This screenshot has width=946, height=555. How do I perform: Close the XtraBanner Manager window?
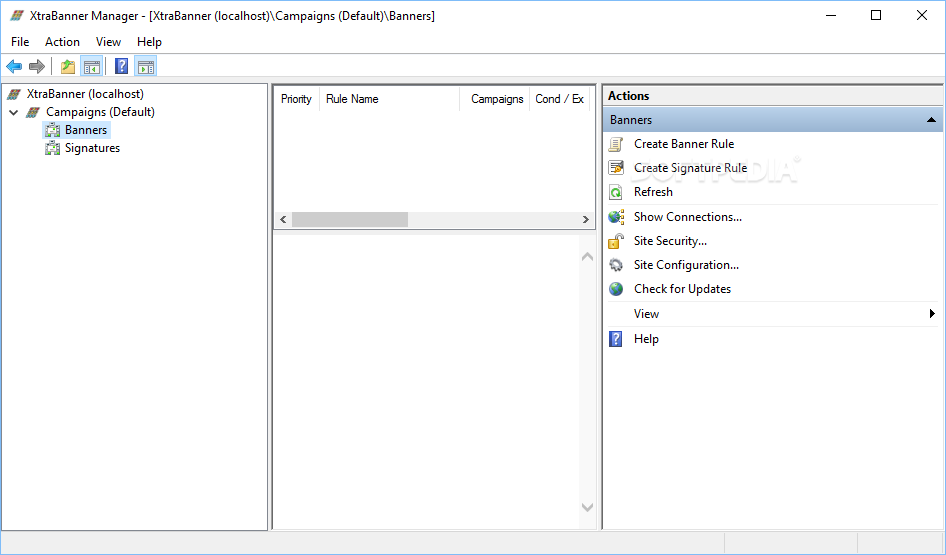(922, 16)
